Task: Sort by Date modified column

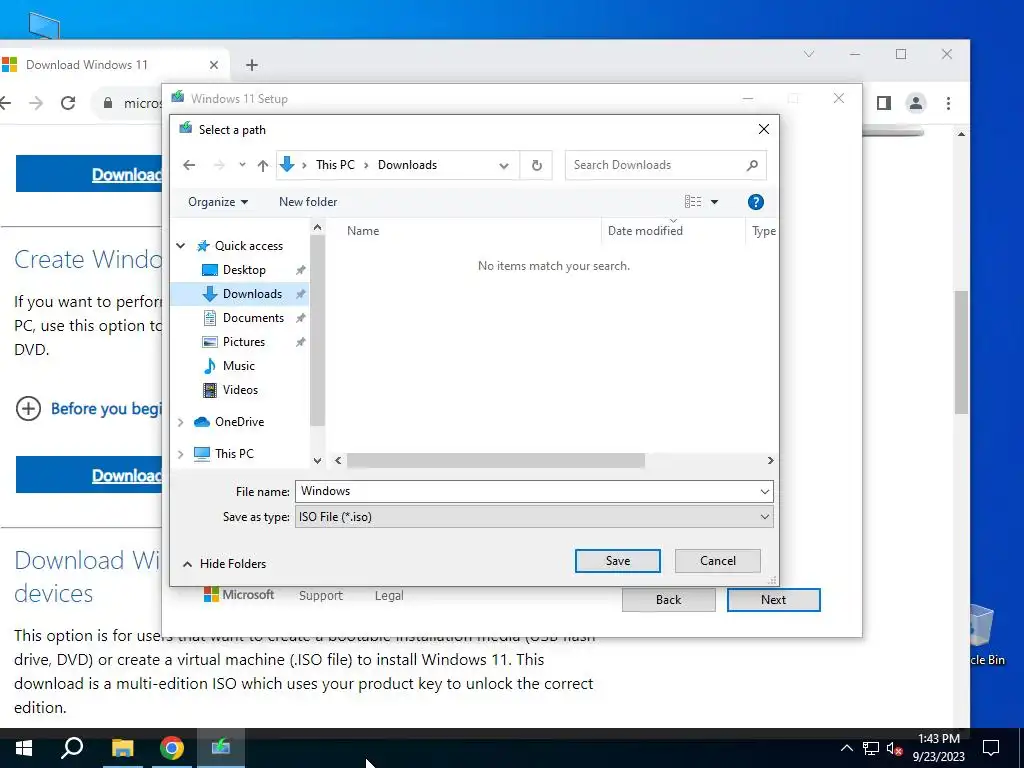Action: [x=645, y=231]
